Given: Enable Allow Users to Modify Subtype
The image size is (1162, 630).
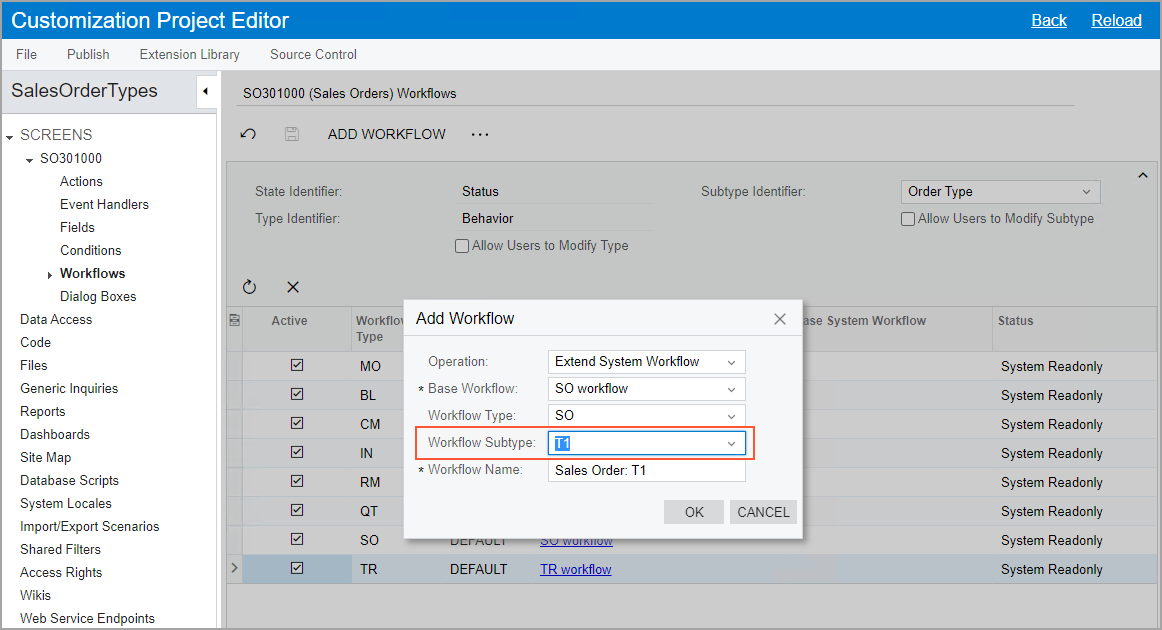Looking at the screenshot, I should point(908,219).
